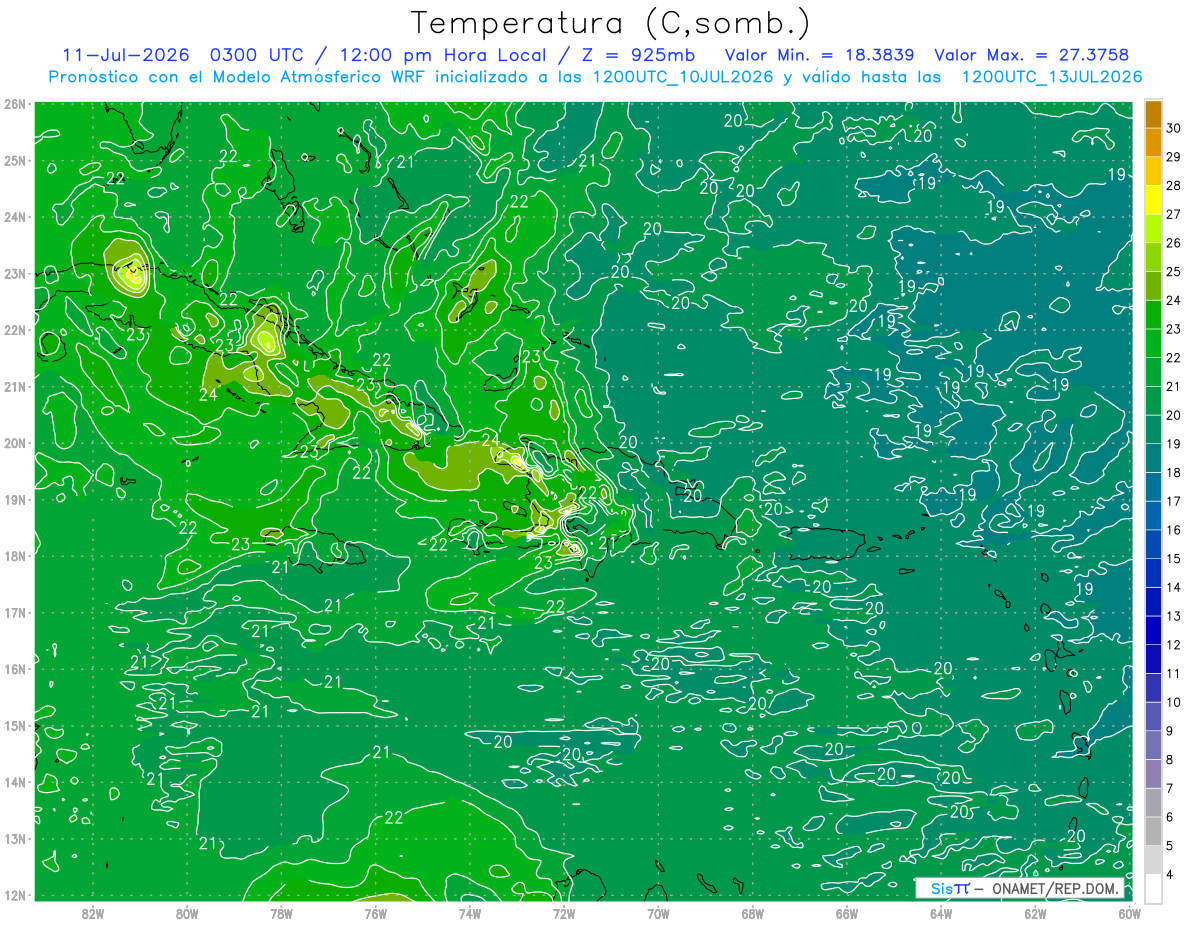Click the "1200UTC_10JUL2026" initialization time
Screen dimensions: 1200x927
pos(683,77)
